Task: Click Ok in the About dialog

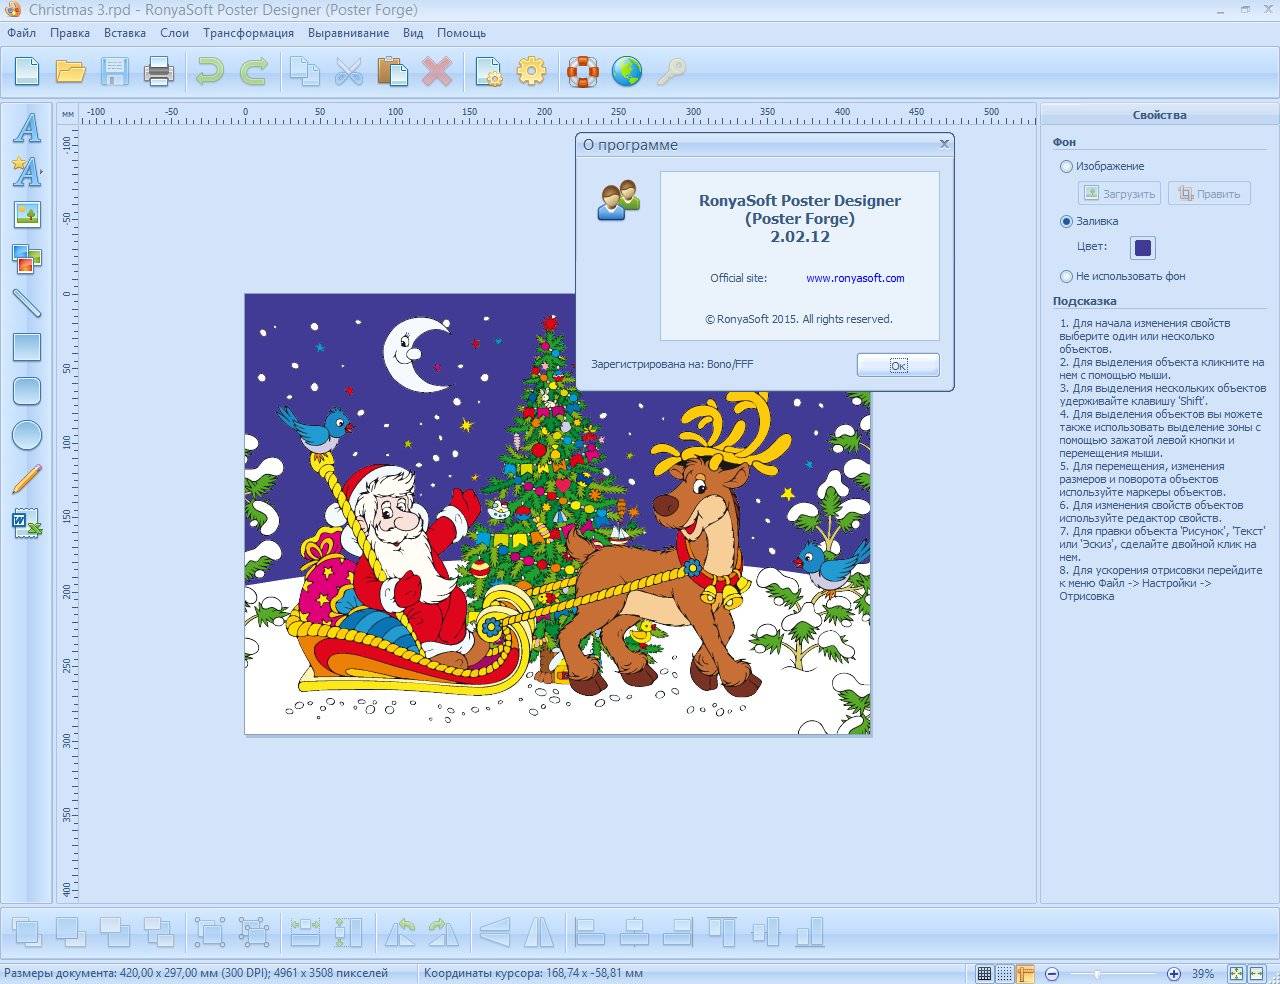Action: click(898, 365)
